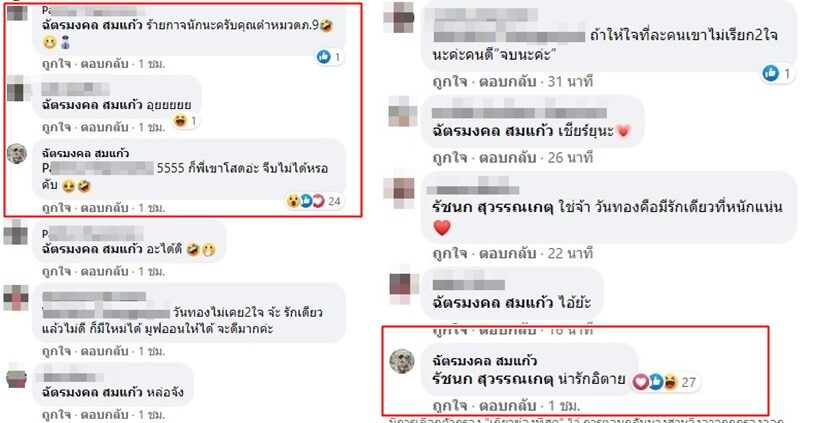This screenshot has height=423, width=815.
Task: Open ฉัตรมงคล สมแก้ว avatar on the 5555 comment
Action: (17, 153)
